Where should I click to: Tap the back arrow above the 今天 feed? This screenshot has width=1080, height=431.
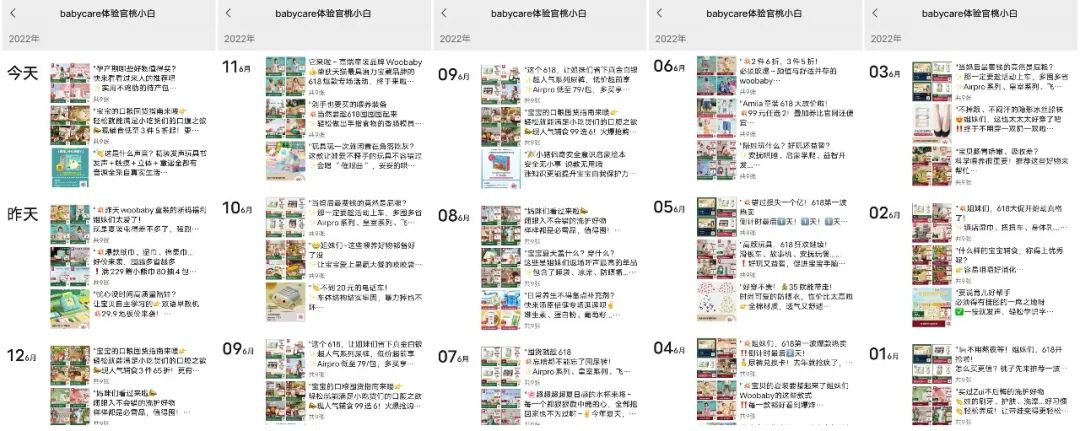[x=12, y=13]
